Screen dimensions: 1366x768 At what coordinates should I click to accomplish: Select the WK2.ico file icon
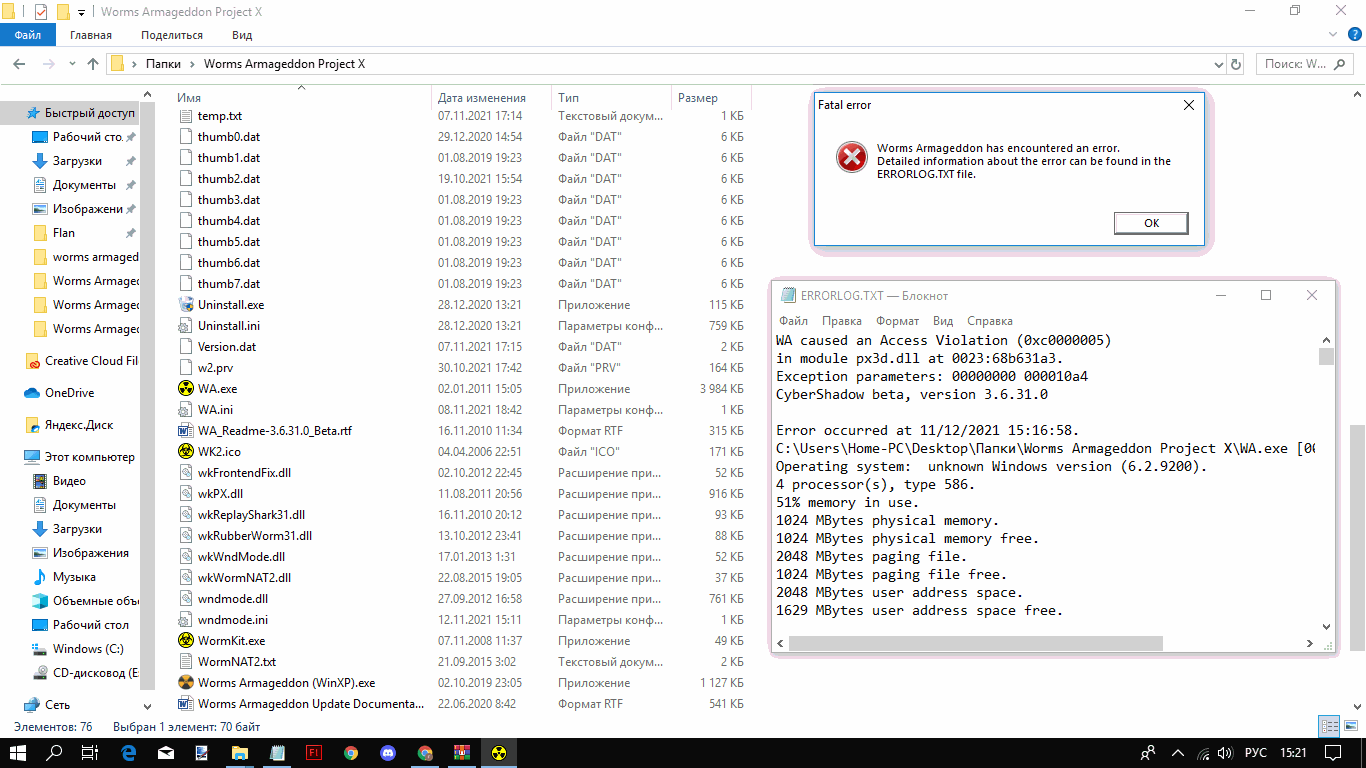pyautogui.click(x=186, y=452)
